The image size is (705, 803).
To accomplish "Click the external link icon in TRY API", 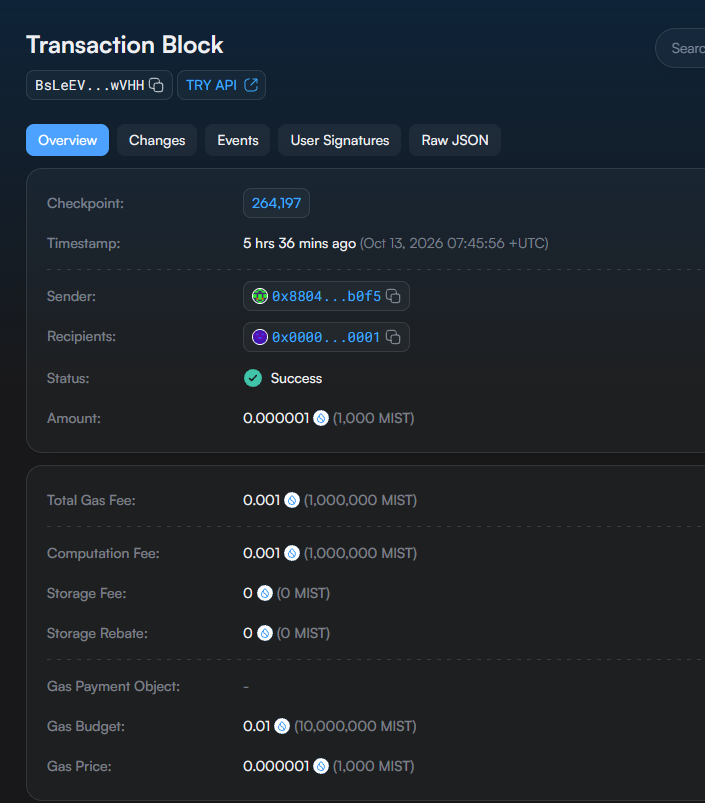I will 251,84.
